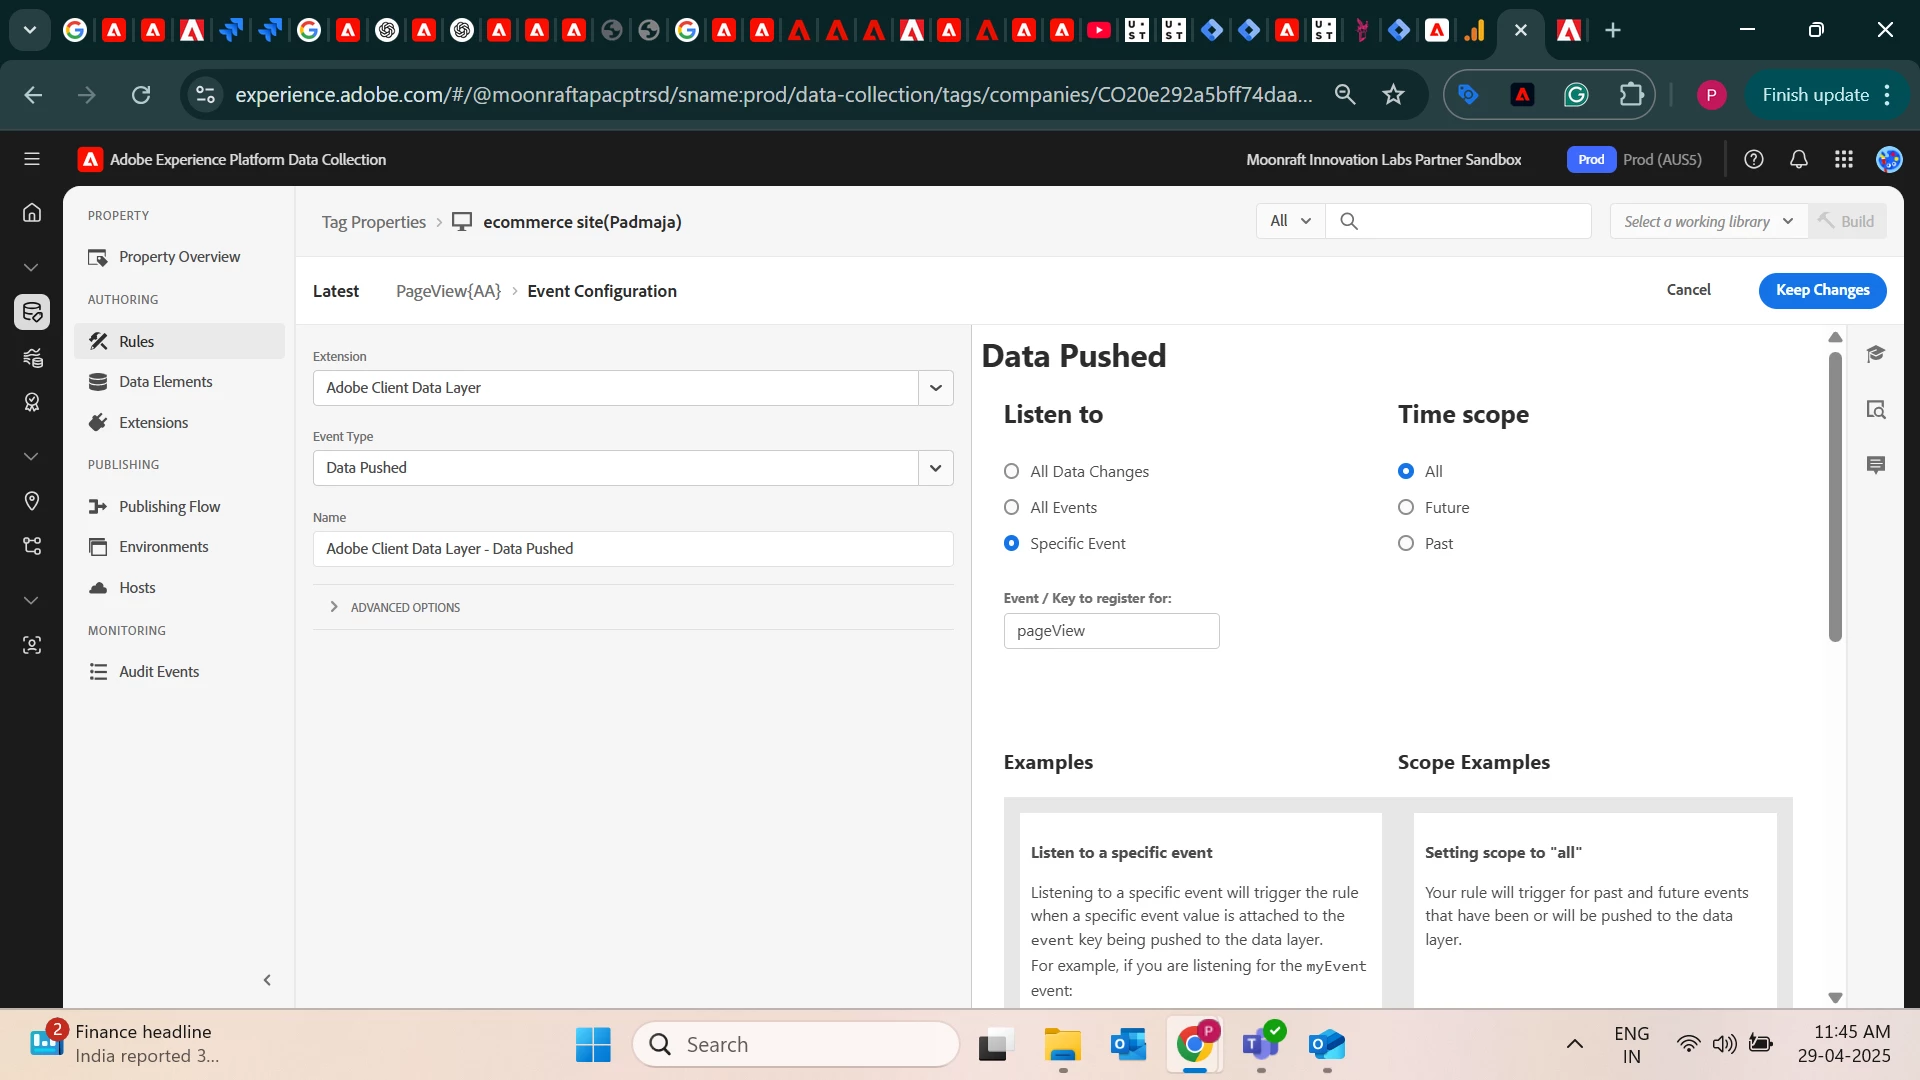
Task: Collapse the sidebar with left chevron
Action: (267, 980)
